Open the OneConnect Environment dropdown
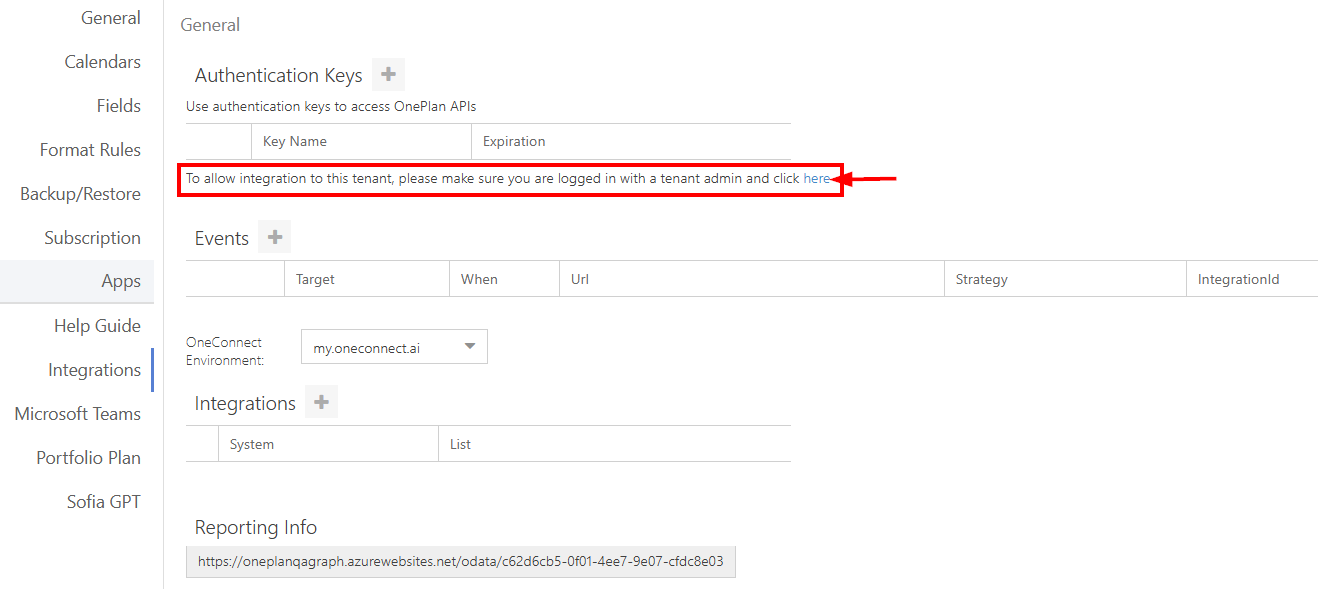 coord(394,347)
